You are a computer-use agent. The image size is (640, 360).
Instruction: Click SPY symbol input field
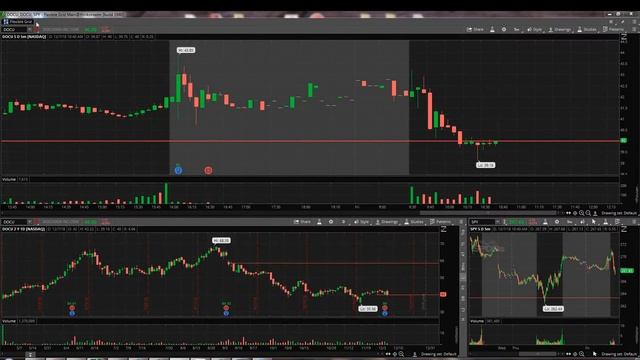tap(482, 222)
